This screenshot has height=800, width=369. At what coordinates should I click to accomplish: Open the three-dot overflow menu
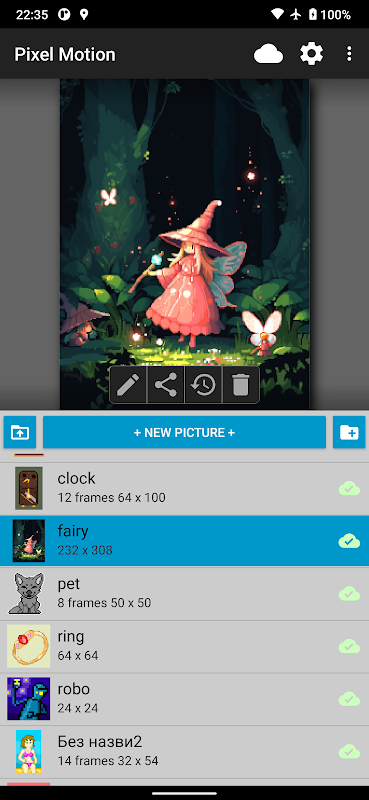pyautogui.click(x=349, y=54)
